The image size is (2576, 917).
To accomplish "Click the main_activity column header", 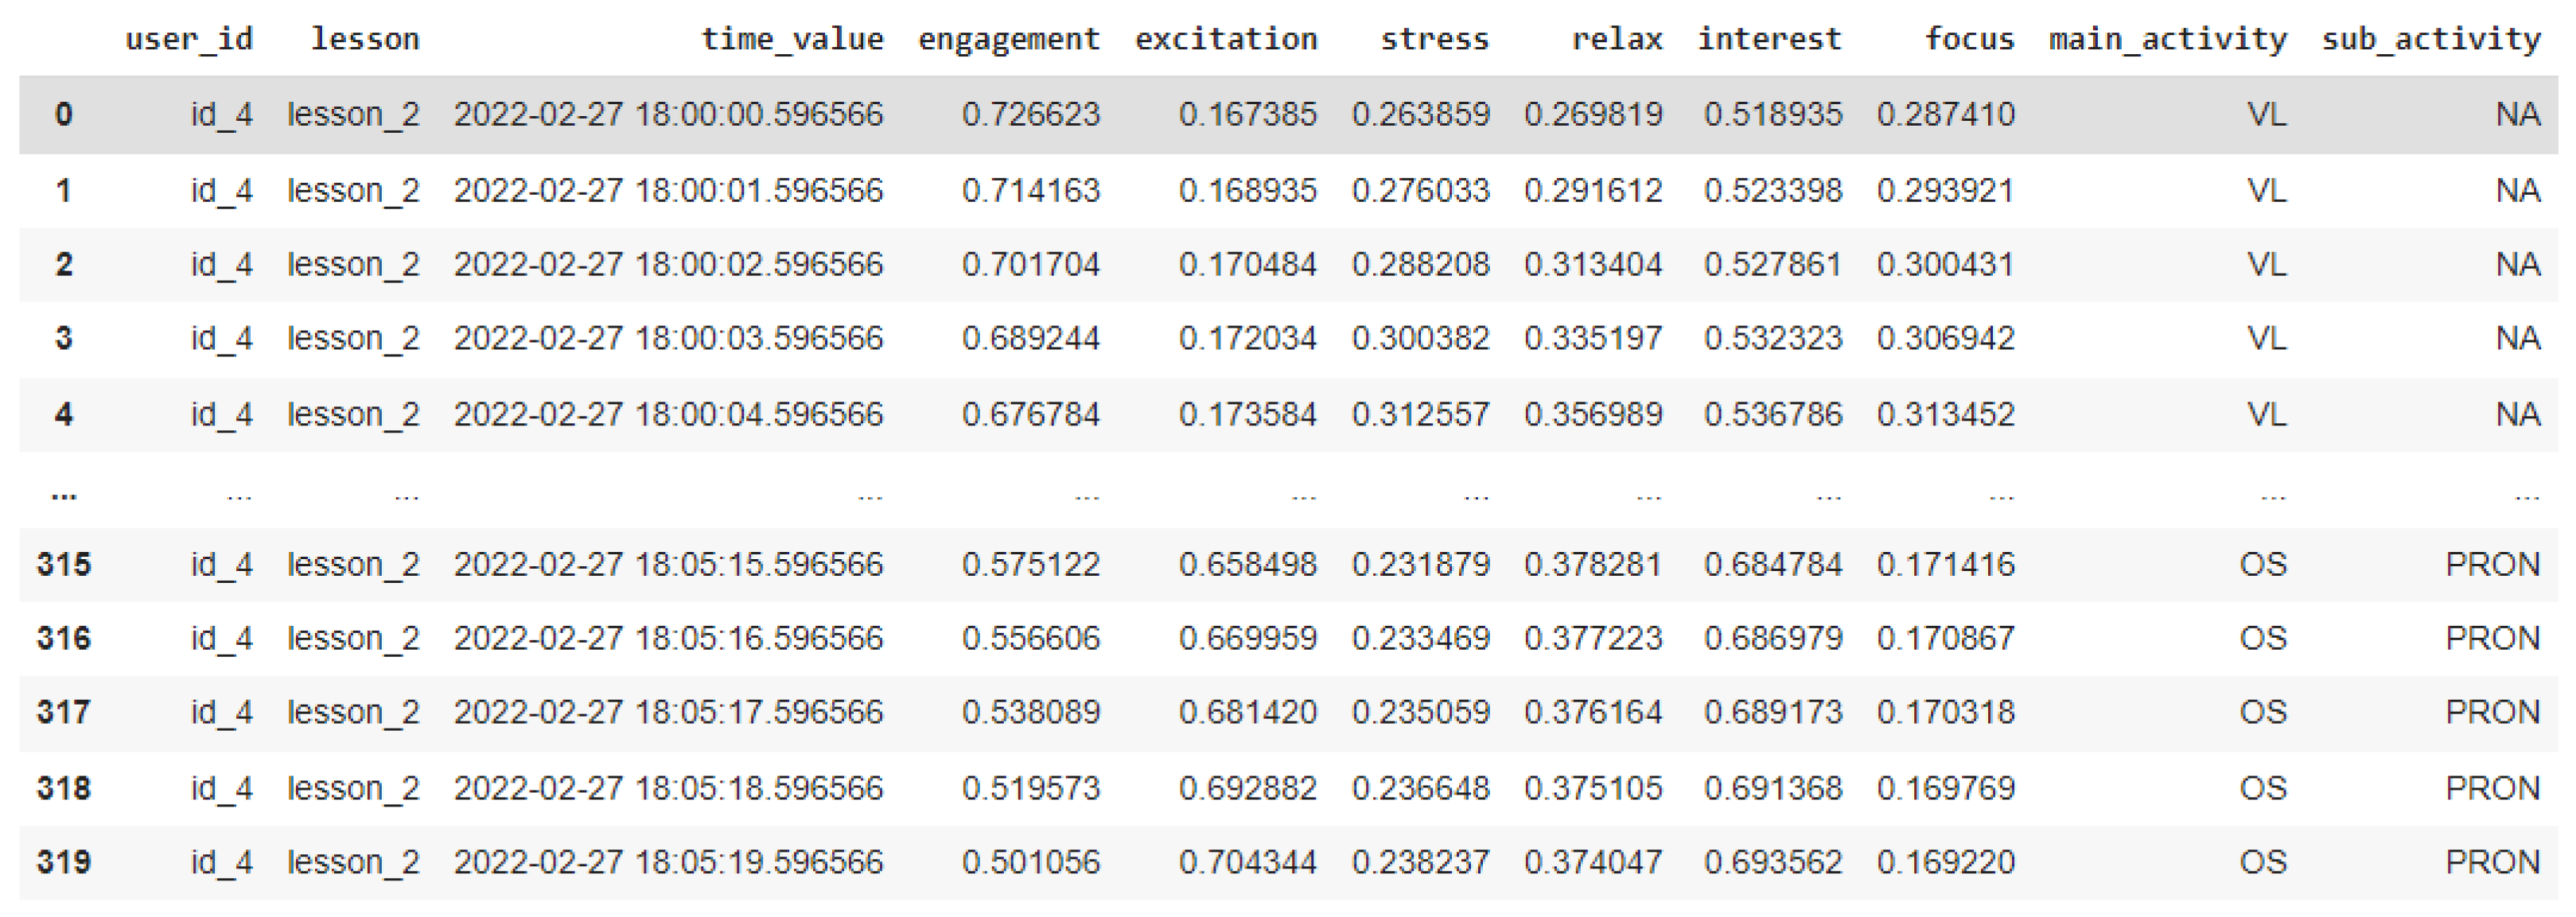I will pyautogui.click(x=2167, y=39).
